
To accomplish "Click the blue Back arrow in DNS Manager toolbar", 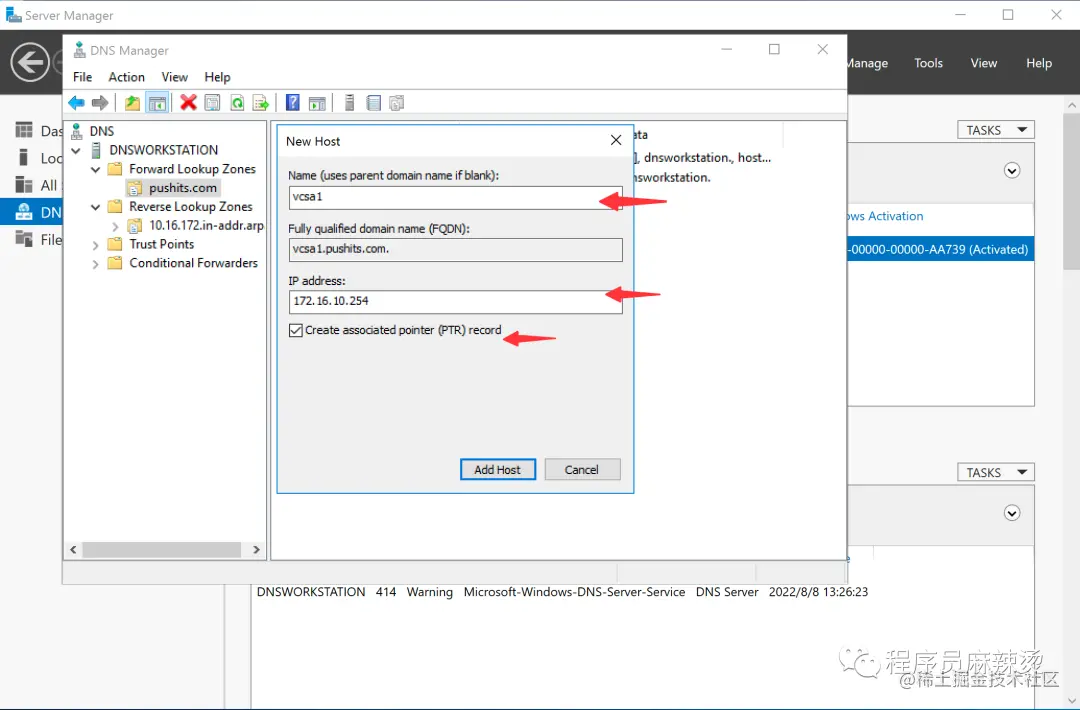I will click(76, 103).
